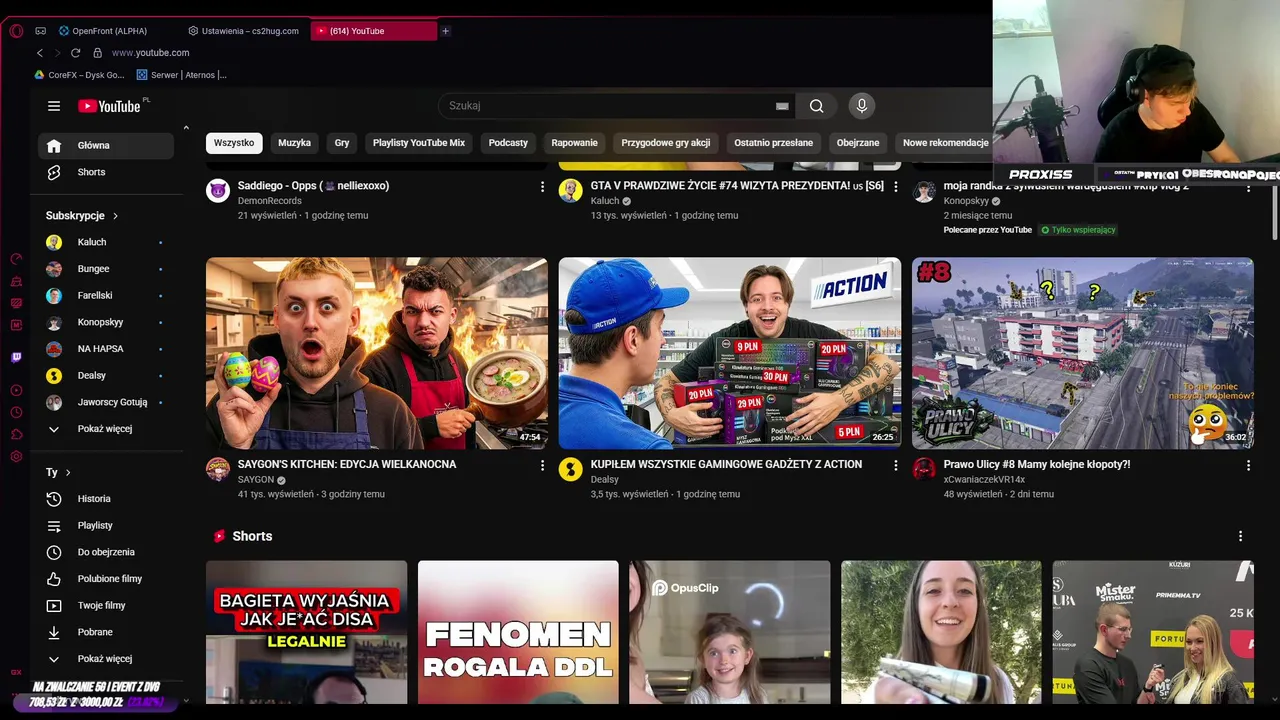
Task: Expand subscriptions with Pokaż więcej
Action: tap(105, 429)
